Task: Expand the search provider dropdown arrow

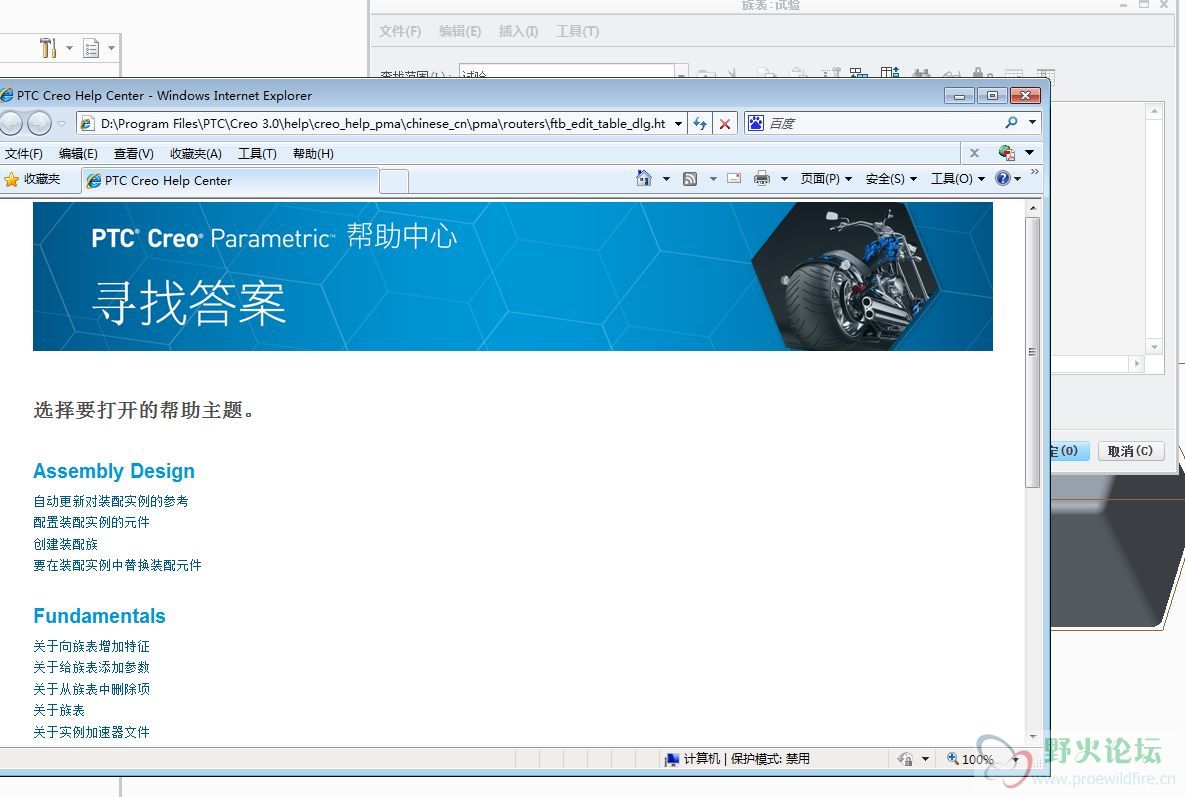Action: click(x=1032, y=122)
